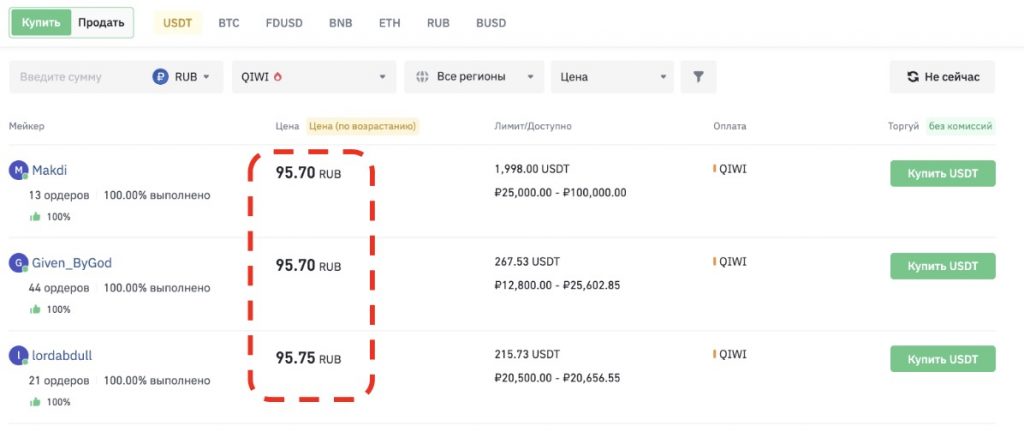Image resolution: width=1024 pixels, height=432 pixels.
Task: Click the QIWI payment label in Makdi's row
Action: (x=732, y=169)
